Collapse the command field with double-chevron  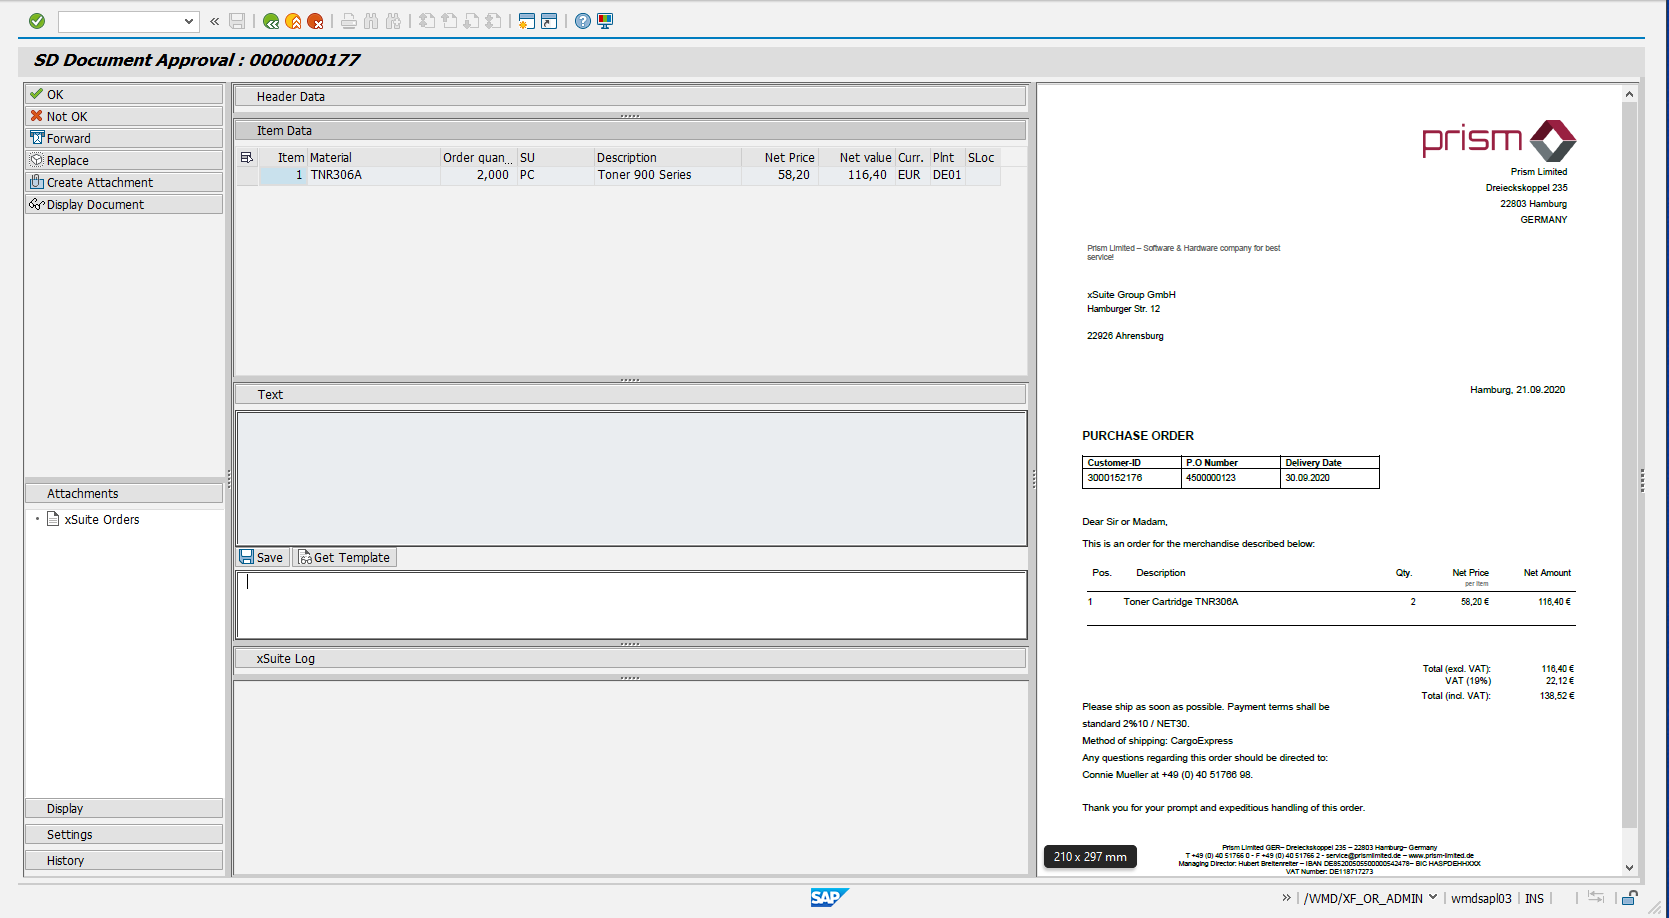point(214,21)
